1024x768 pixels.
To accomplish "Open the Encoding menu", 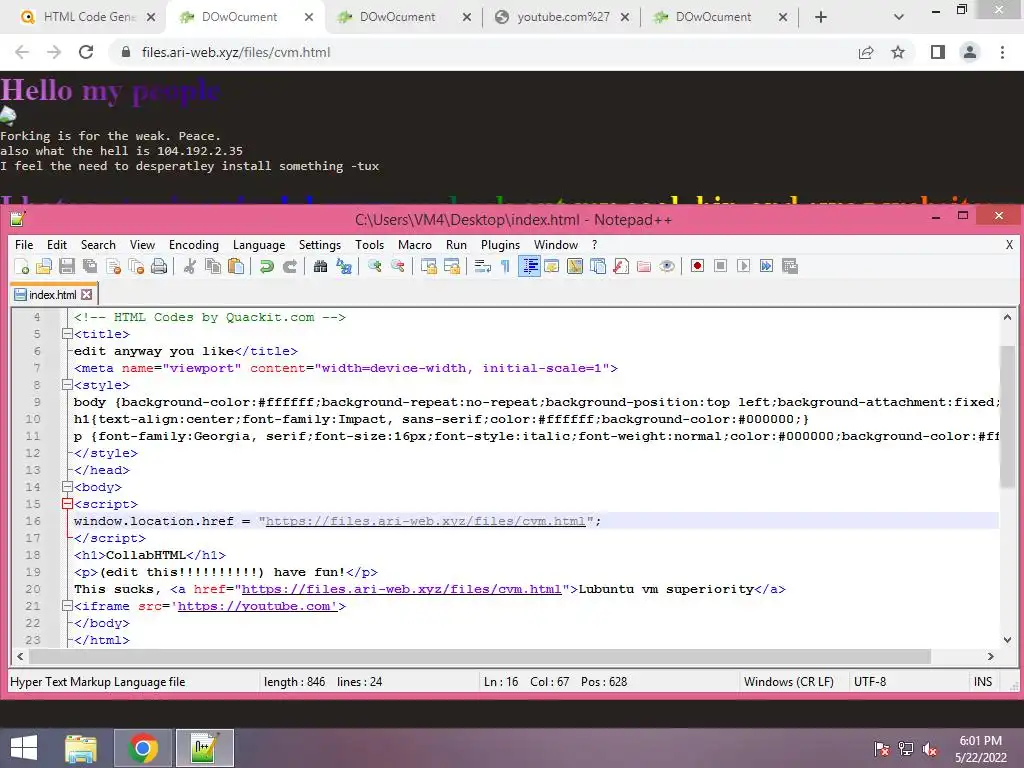I will (x=194, y=245).
